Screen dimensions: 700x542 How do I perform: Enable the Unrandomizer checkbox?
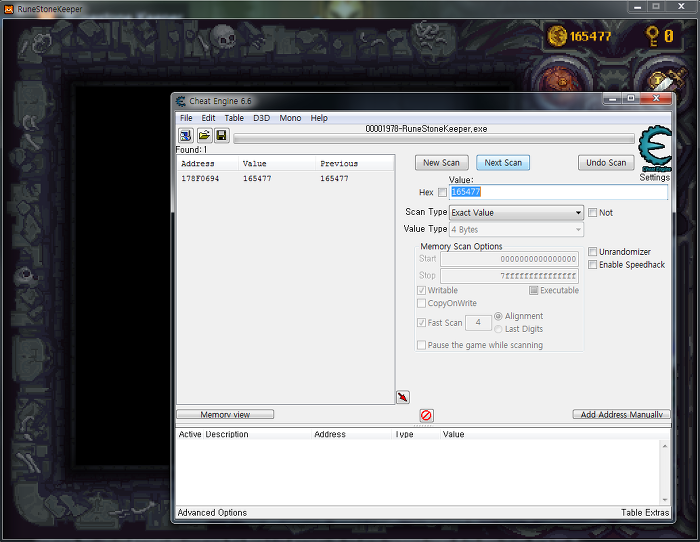point(592,252)
